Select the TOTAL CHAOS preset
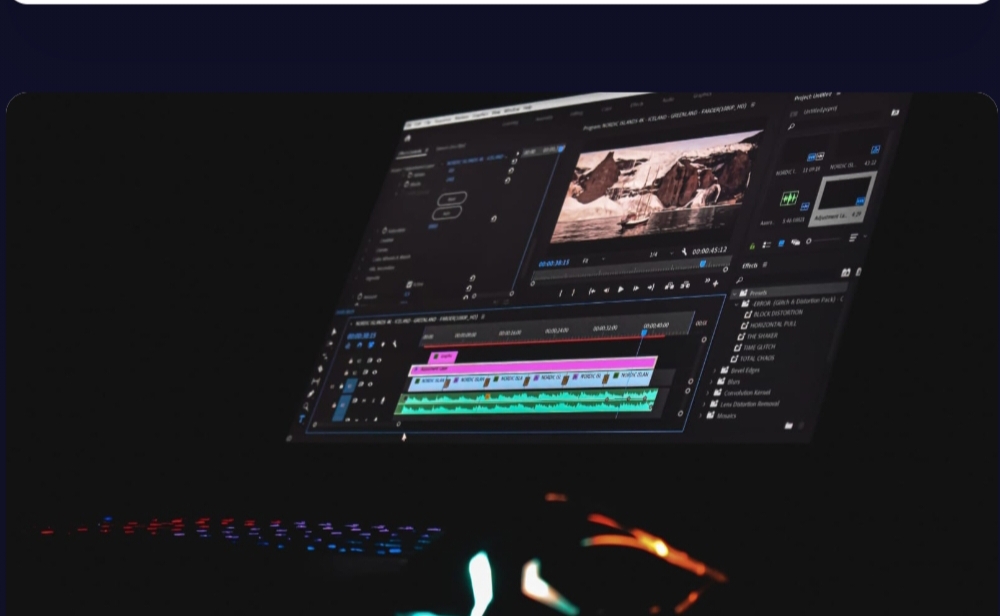 coord(756,359)
